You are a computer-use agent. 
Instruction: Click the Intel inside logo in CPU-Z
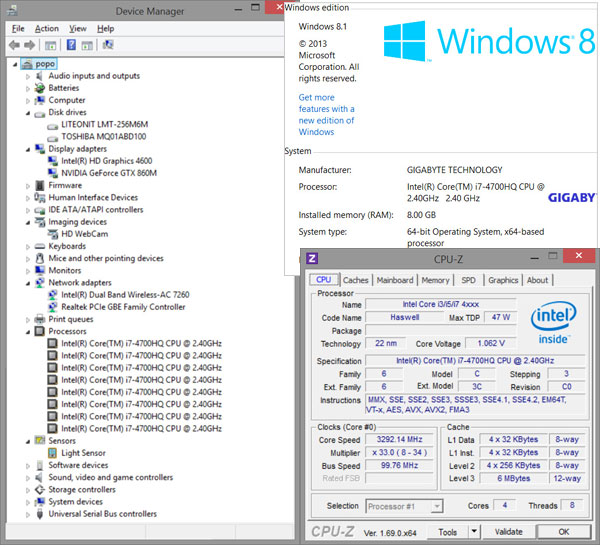point(553,323)
